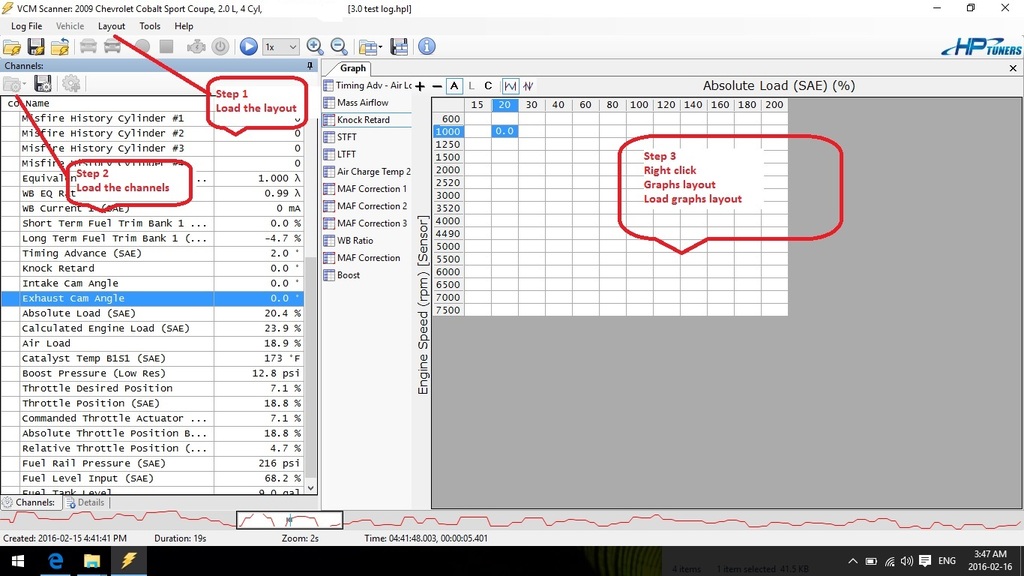Image resolution: width=1024 pixels, height=576 pixels.
Task: Click the plus button above the graph
Action: 420,86
